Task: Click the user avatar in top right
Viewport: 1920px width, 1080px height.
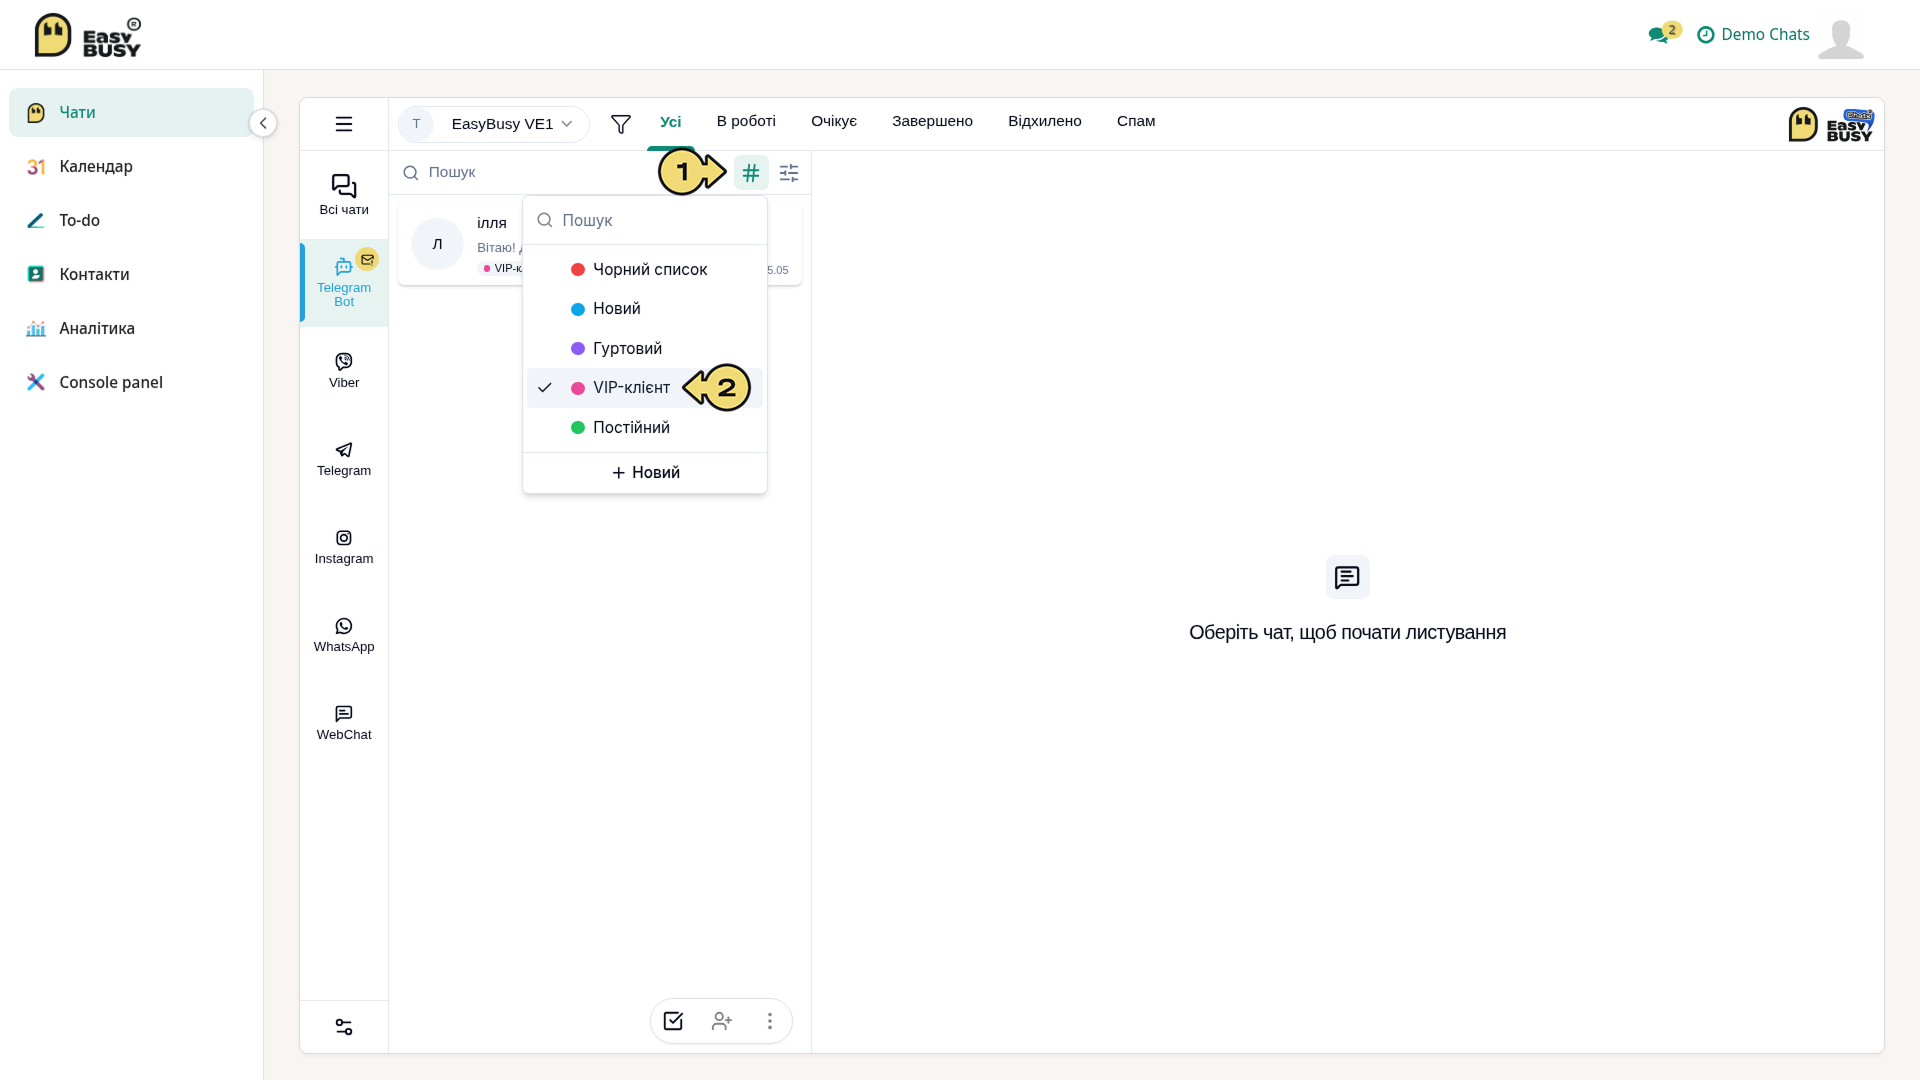Action: (1841, 38)
